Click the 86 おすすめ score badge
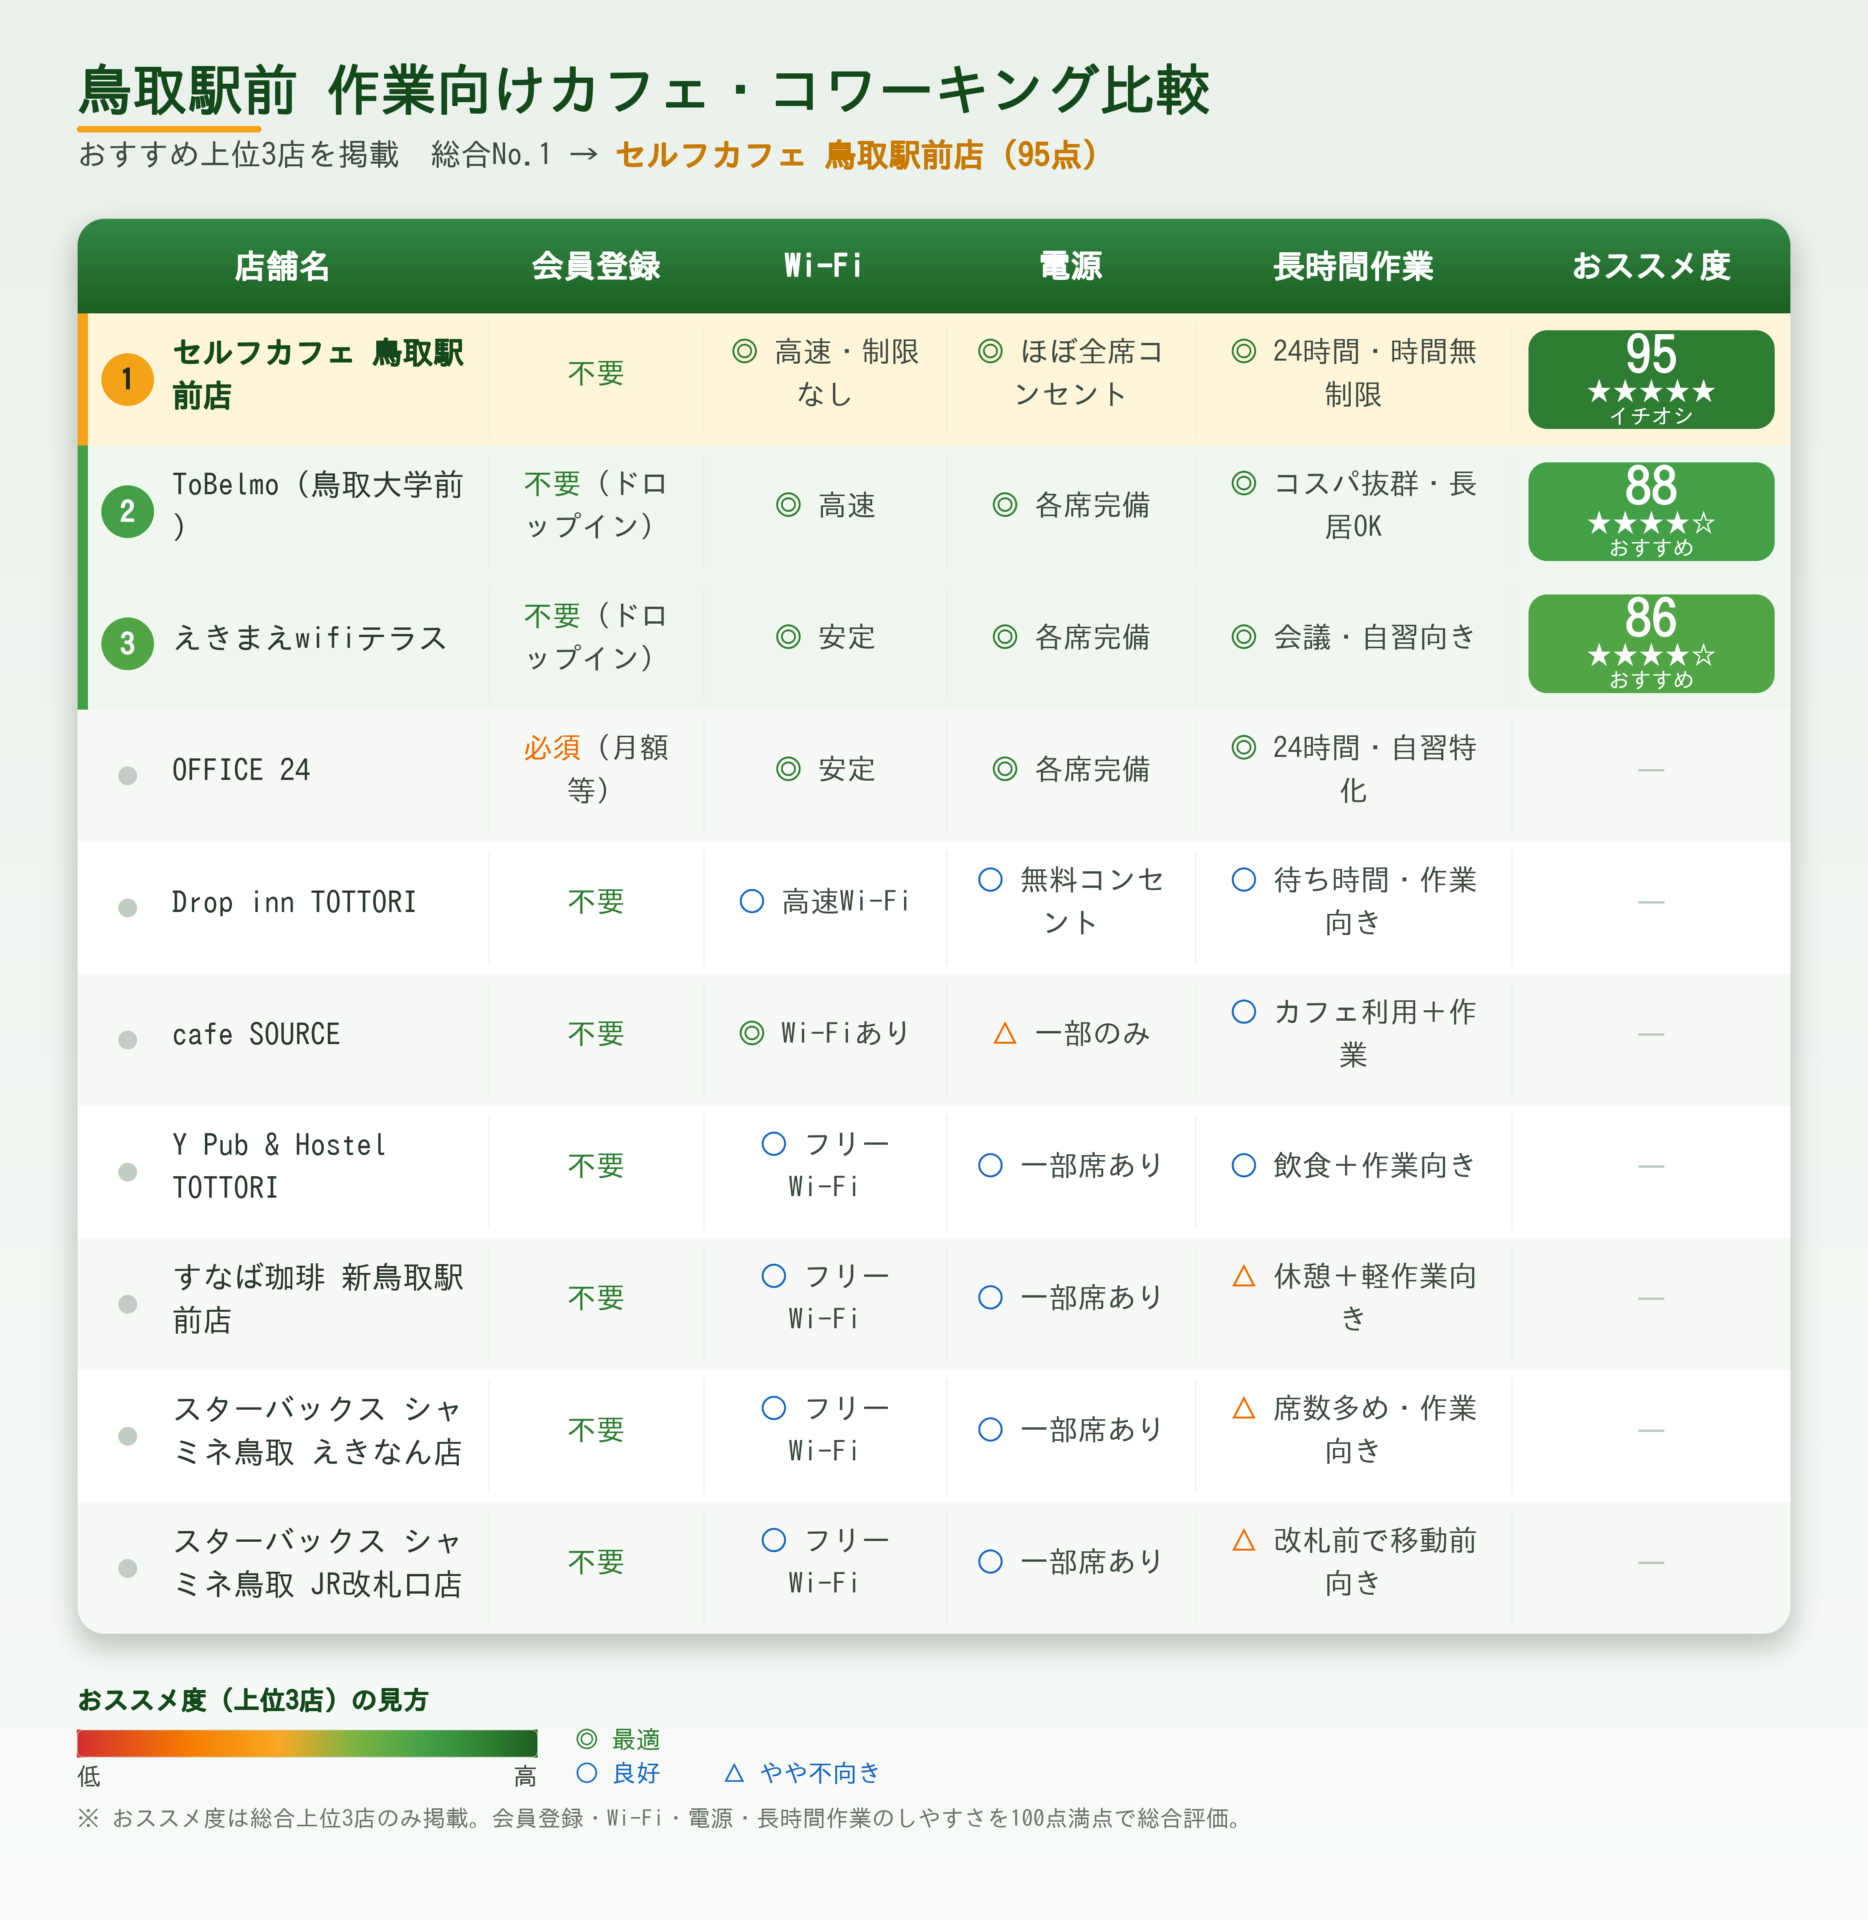Screen dimensions: 1868x1920 pyautogui.click(x=1651, y=643)
